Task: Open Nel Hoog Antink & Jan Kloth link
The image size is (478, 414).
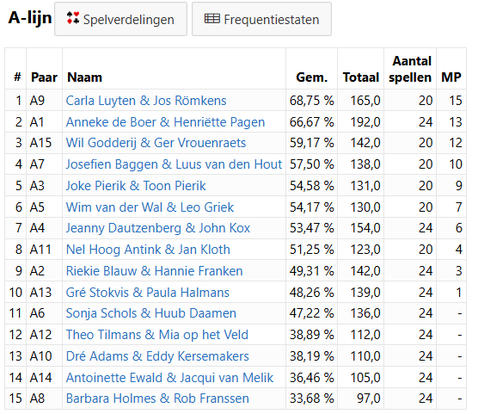Action: point(148,249)
